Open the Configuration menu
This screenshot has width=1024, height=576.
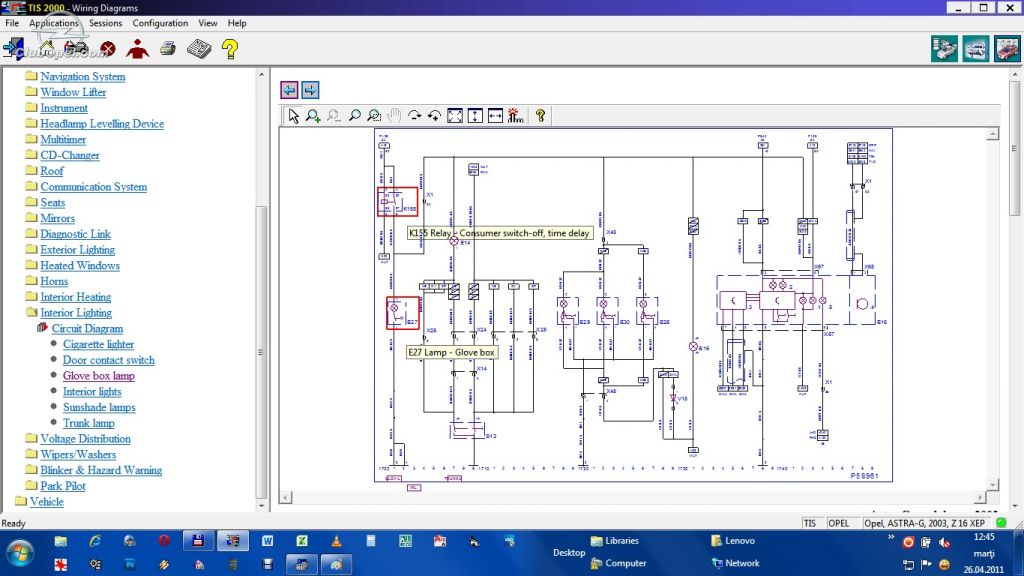click(160, 23)
